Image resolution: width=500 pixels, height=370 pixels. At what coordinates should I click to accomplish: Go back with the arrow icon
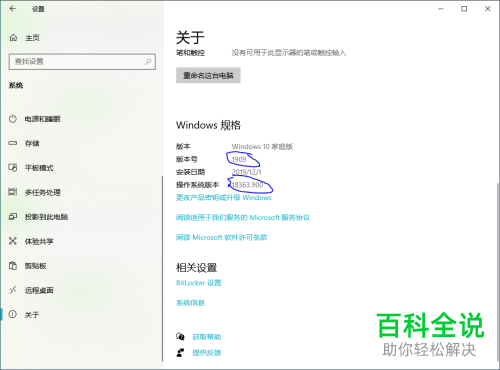[13, 9]
